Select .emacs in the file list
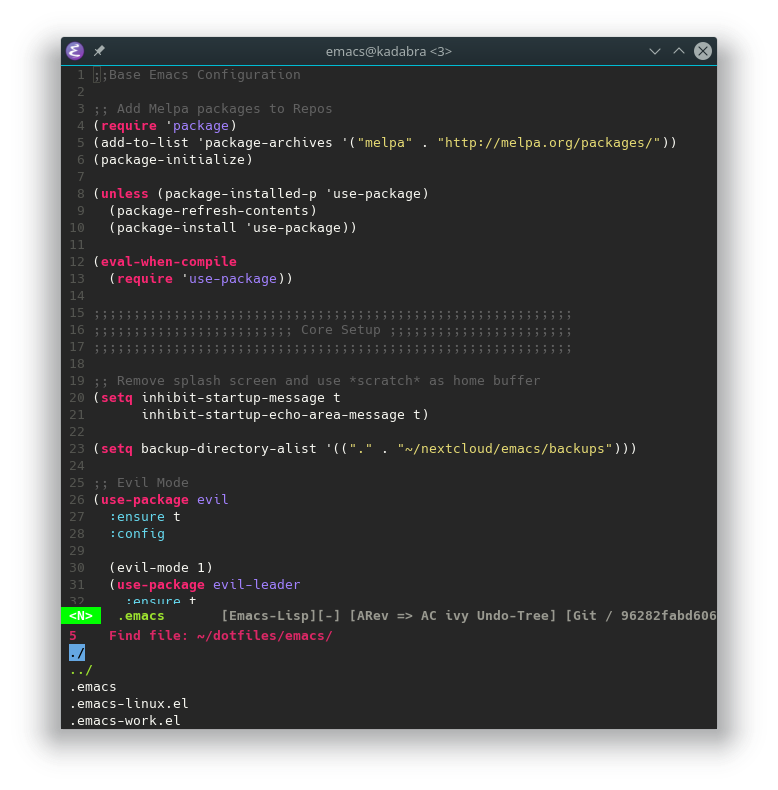The width and height of the screenshot is (778, 790). point(93,686)
